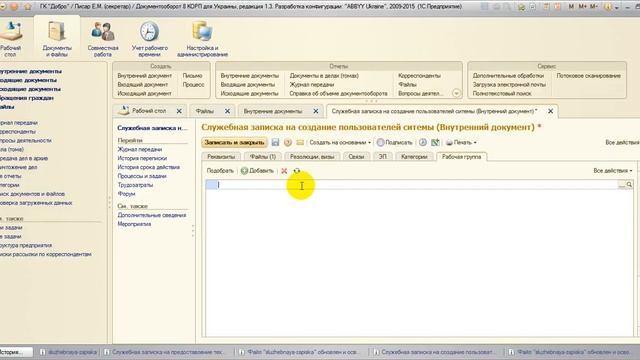Image resolution: width=640 pixels, height=360 pixels.
Task: Click the round orange icon next to the save icon
Action: [x=288, y=142]
